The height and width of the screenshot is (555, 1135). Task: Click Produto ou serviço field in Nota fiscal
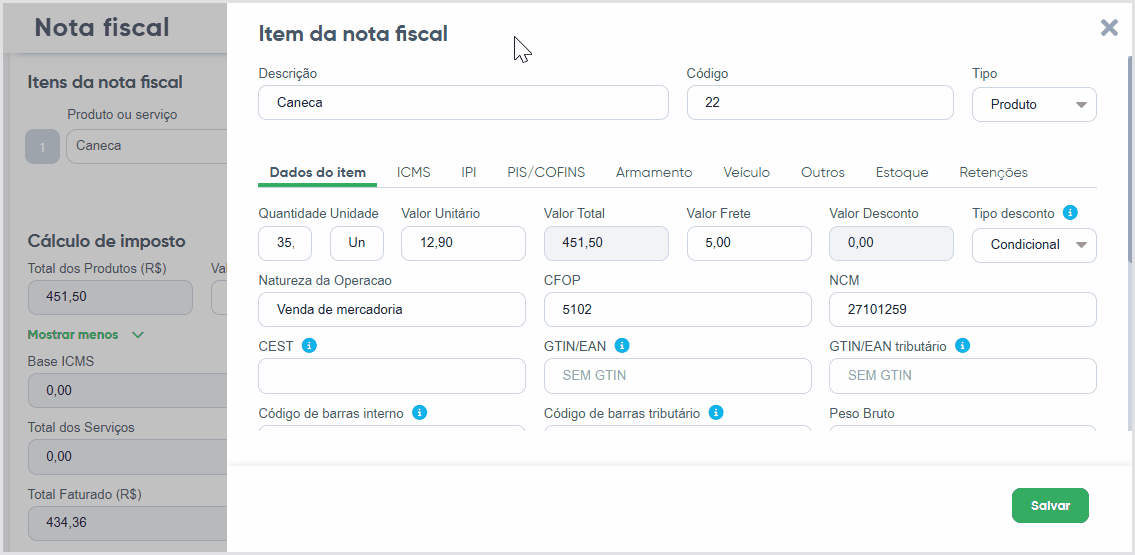tap(147, 146)
